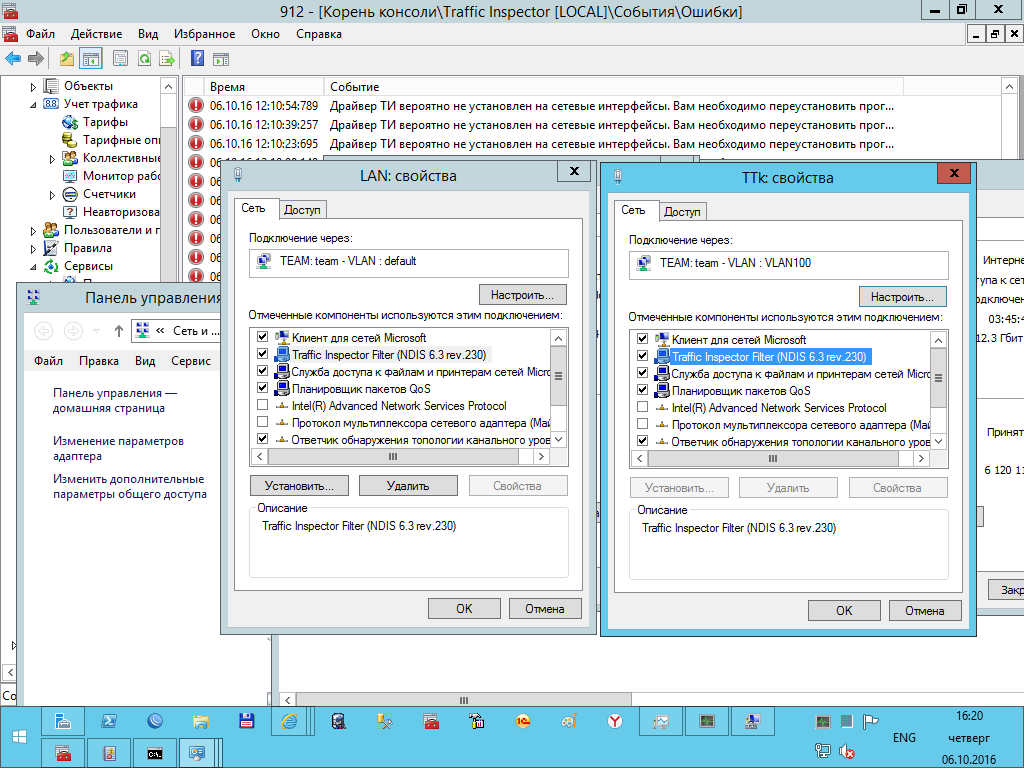Screen dimensions: 1024x768
Task: Switch to the Доступ tab in TTk properties
Action: [682, 212]
